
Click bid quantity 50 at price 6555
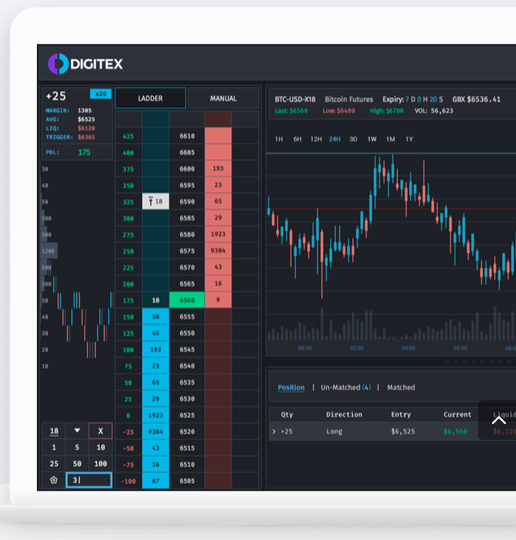pyautogui.click(x=156, y=317)
